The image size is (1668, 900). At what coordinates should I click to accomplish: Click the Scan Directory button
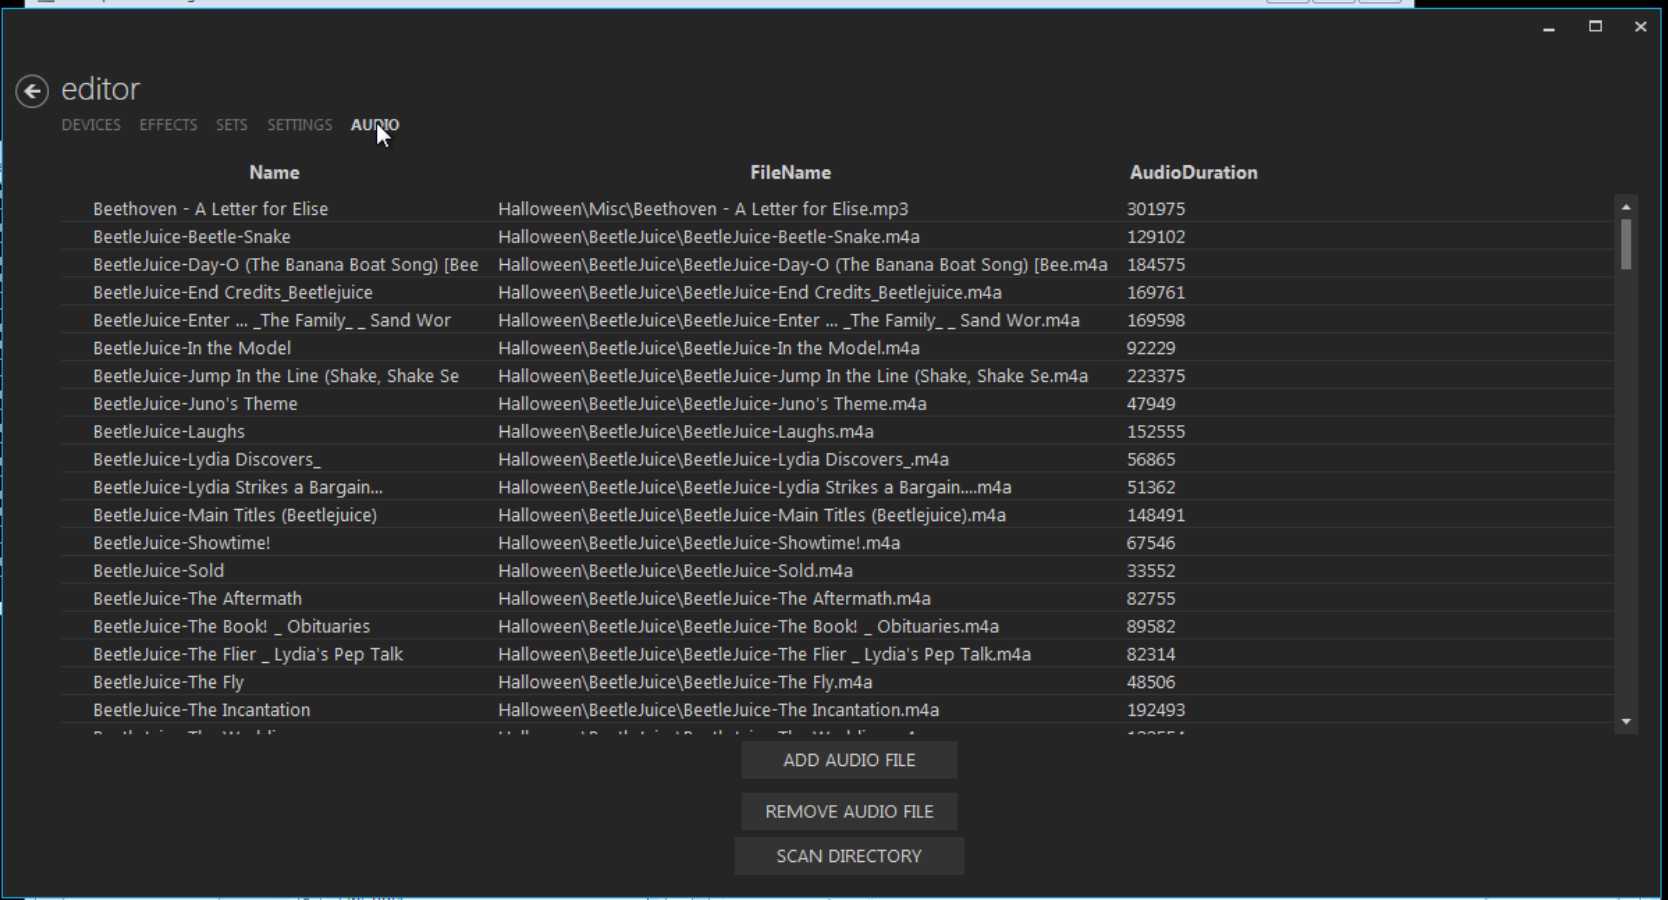849,856
